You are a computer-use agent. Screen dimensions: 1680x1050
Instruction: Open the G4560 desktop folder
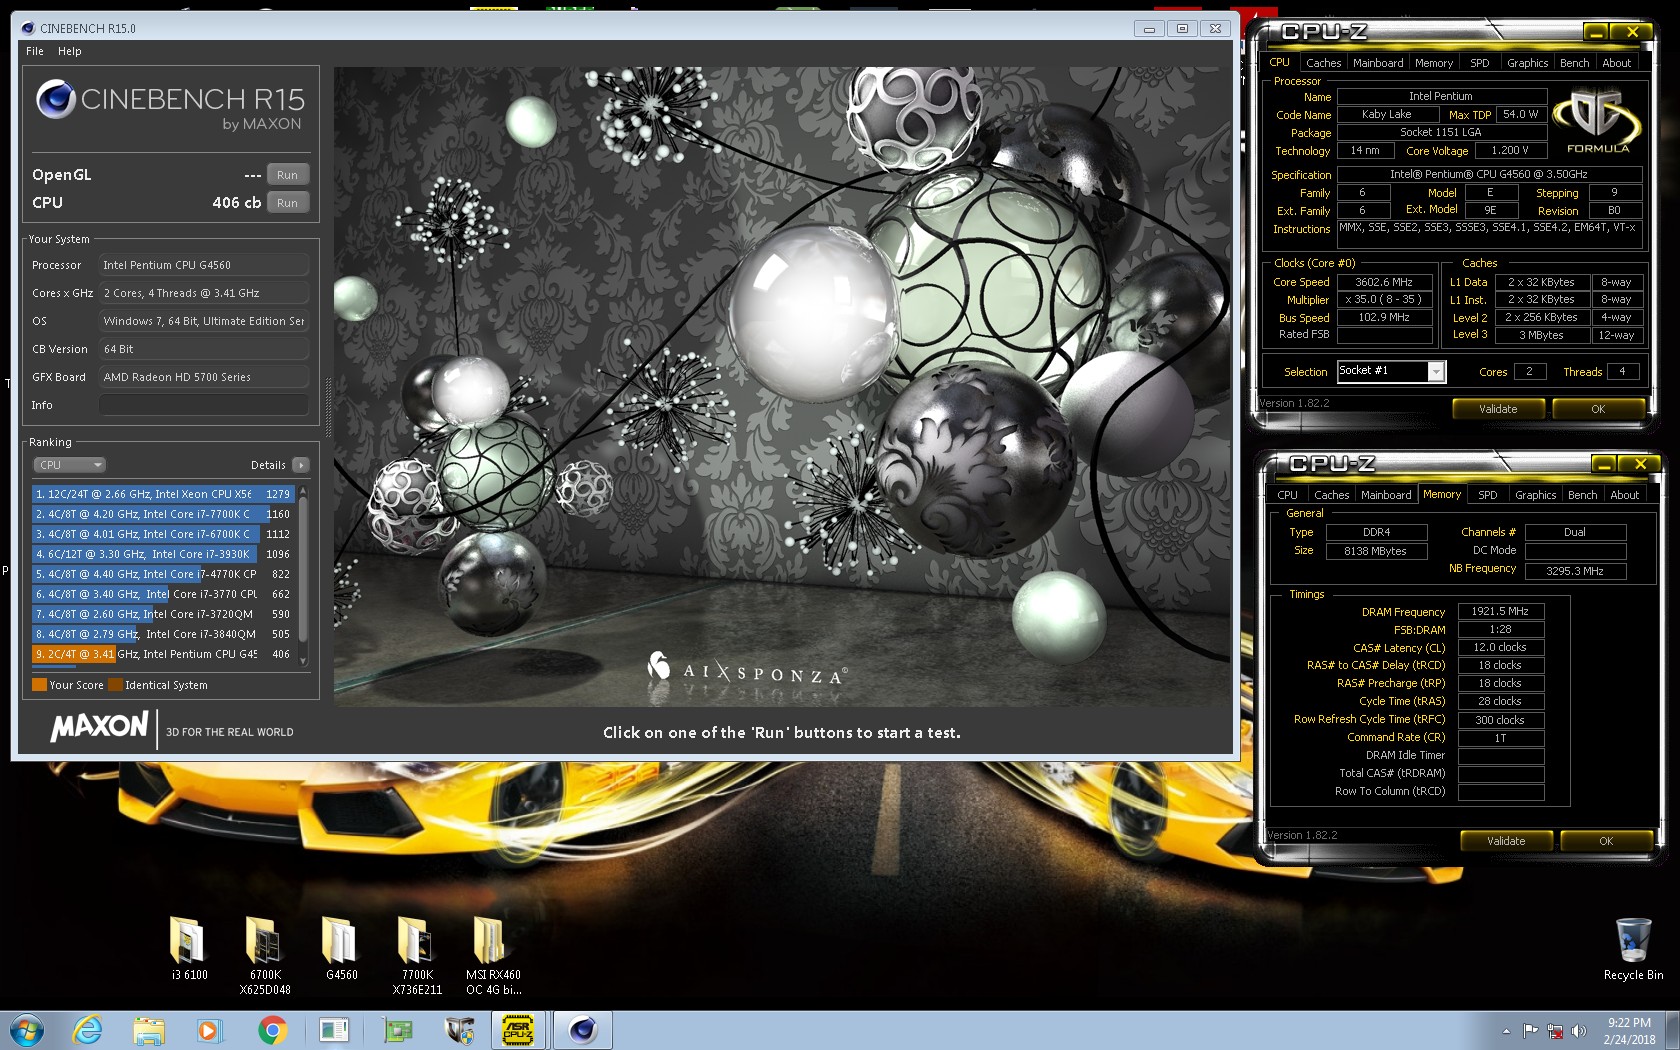pos(341,948)
